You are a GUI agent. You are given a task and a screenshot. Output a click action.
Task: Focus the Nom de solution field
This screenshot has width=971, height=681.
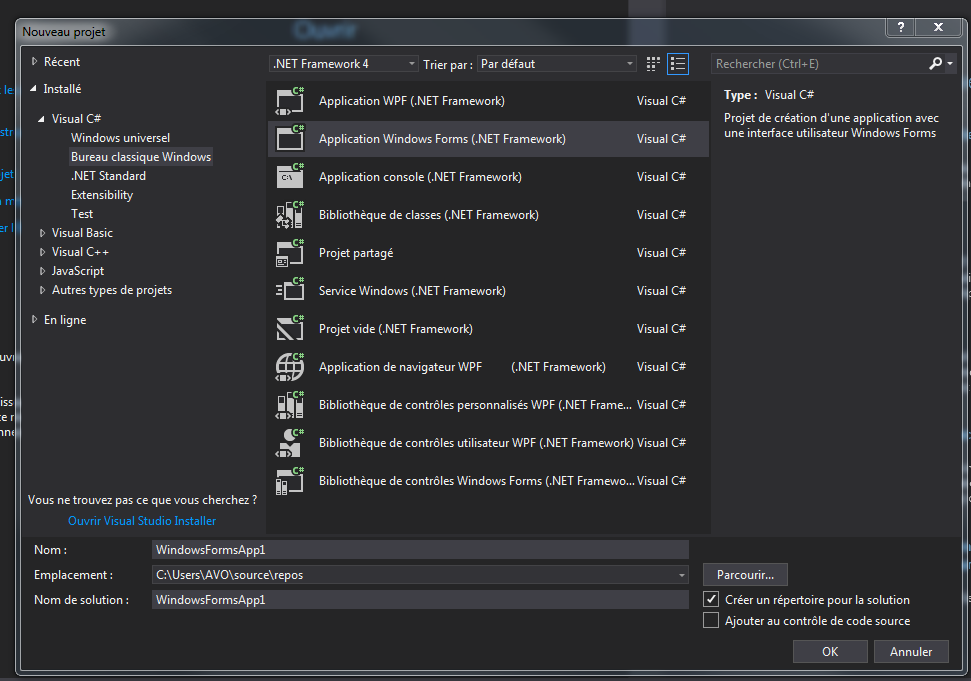coord(420,600)
